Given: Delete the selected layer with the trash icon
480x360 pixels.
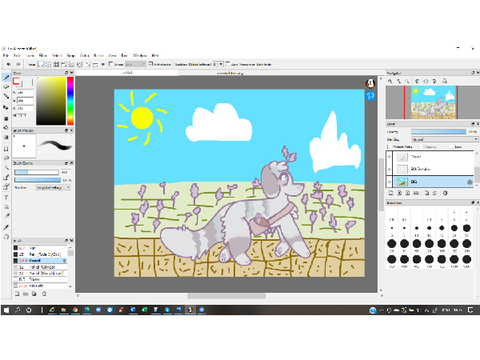Looking at the screenshot, I should 445,193.
